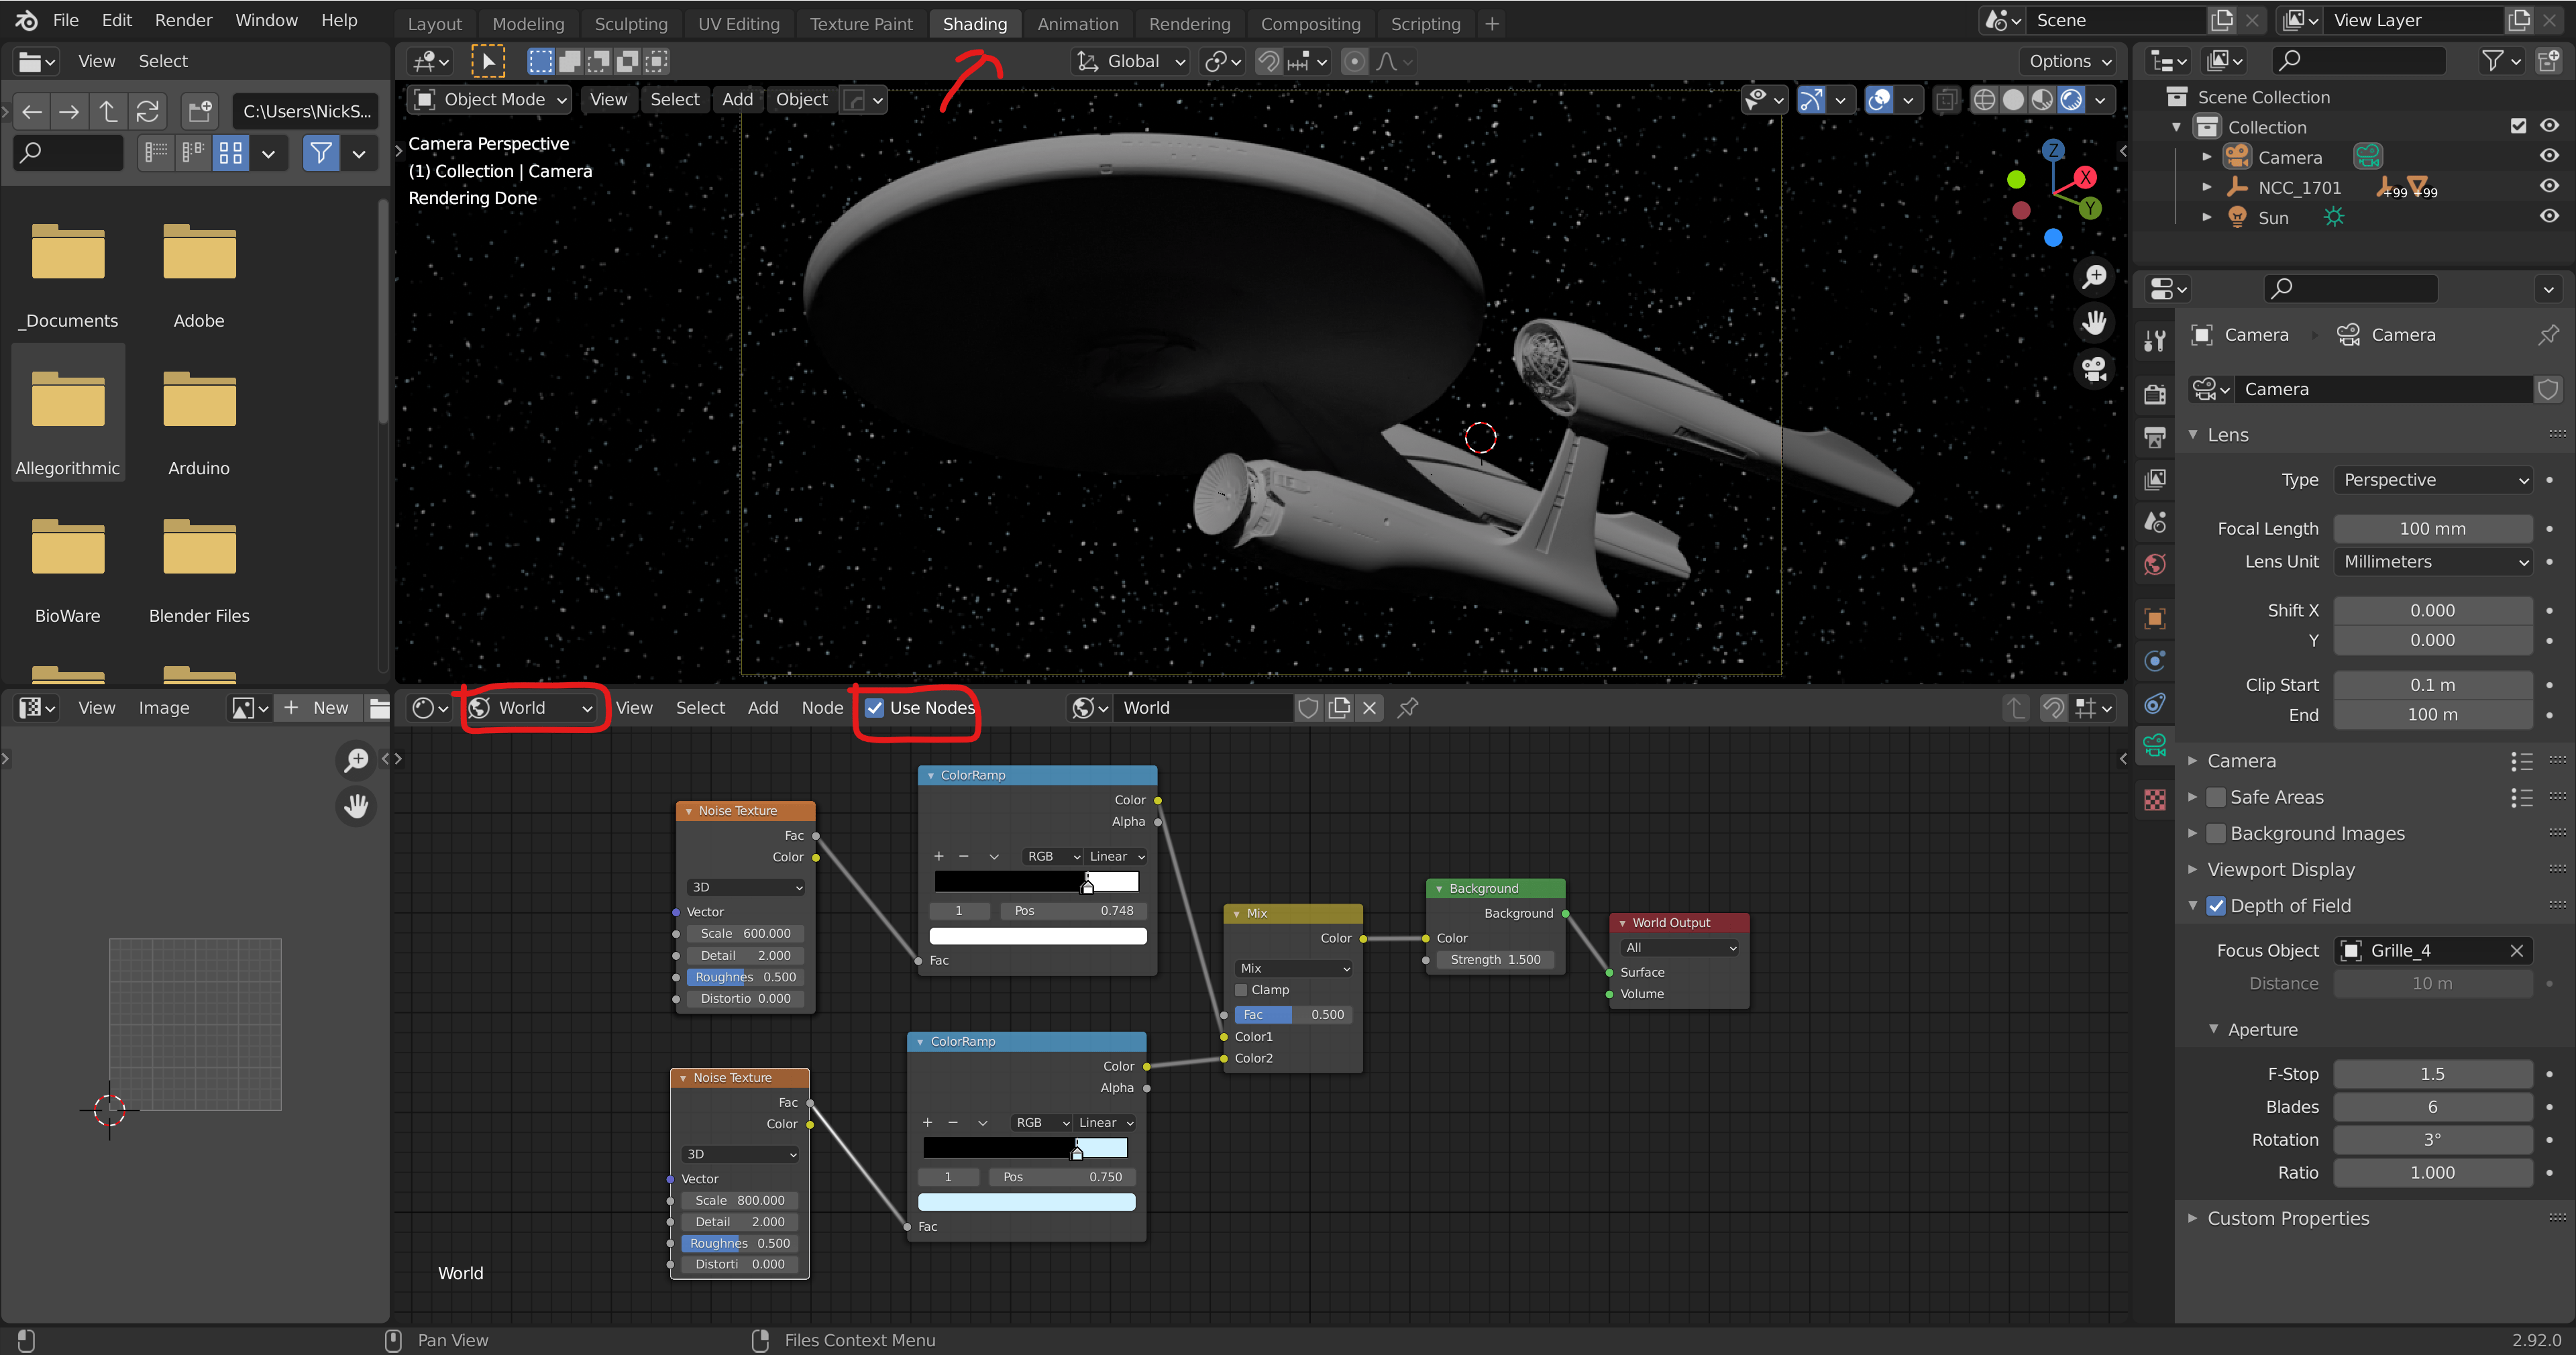Open the Object Constraints Properties tab

click(2154, 704)
